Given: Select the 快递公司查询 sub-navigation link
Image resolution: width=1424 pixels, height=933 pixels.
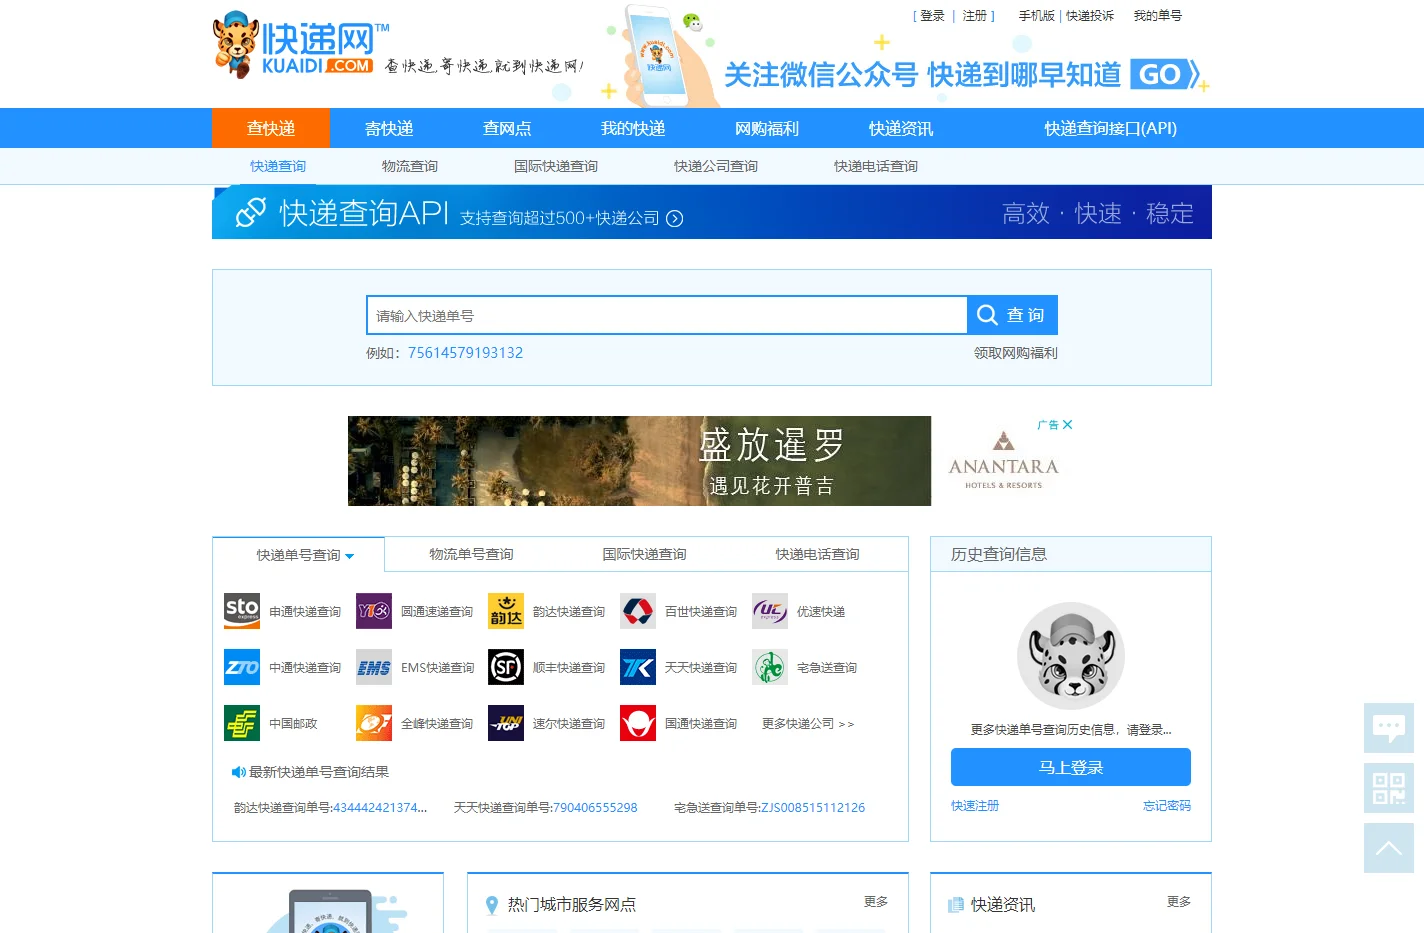Looking at the screenshot, I should (716, 166).
